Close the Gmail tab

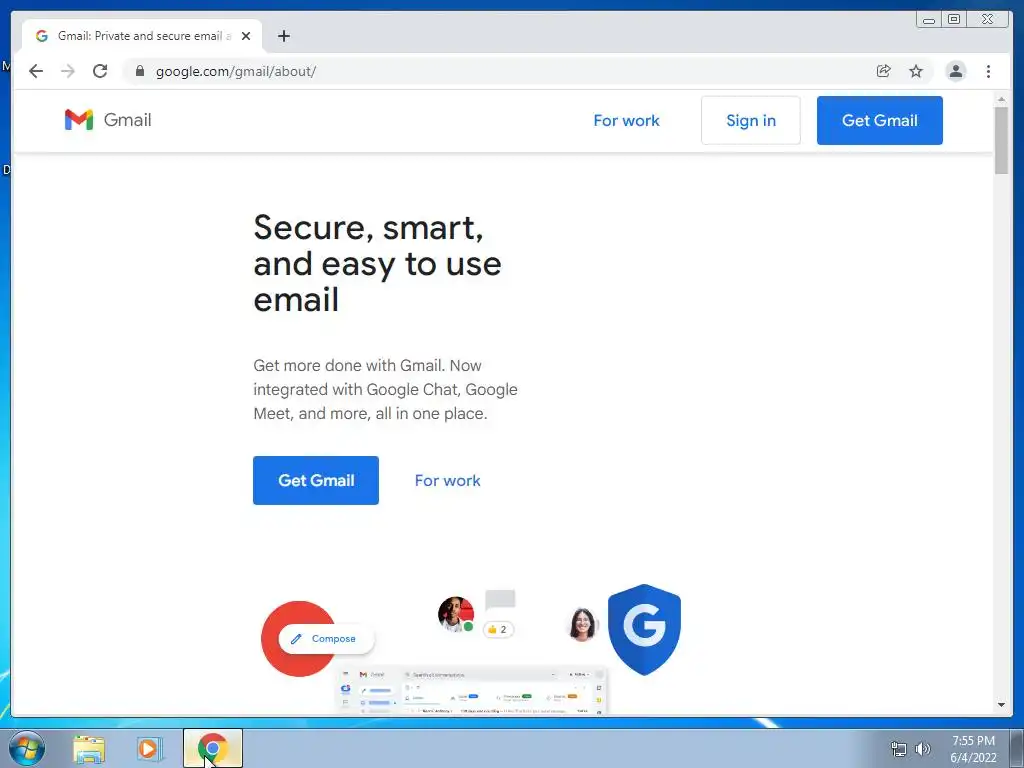pos(246,36)
